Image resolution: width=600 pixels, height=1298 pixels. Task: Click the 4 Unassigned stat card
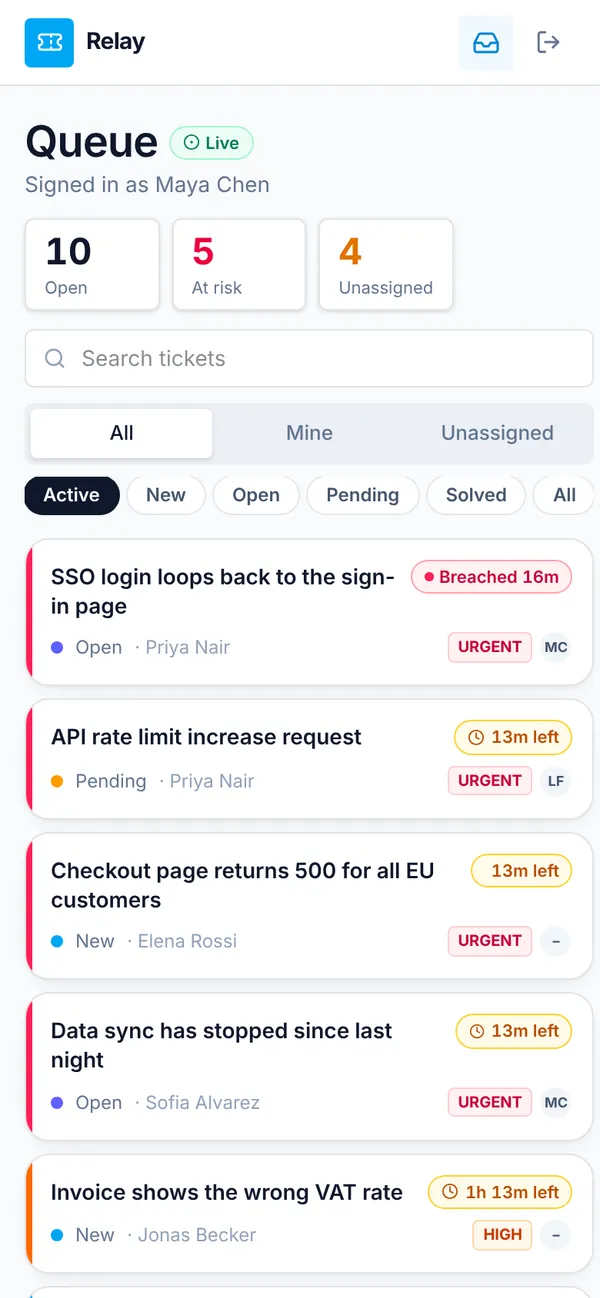pyautogui.click(x=386, y=264)
